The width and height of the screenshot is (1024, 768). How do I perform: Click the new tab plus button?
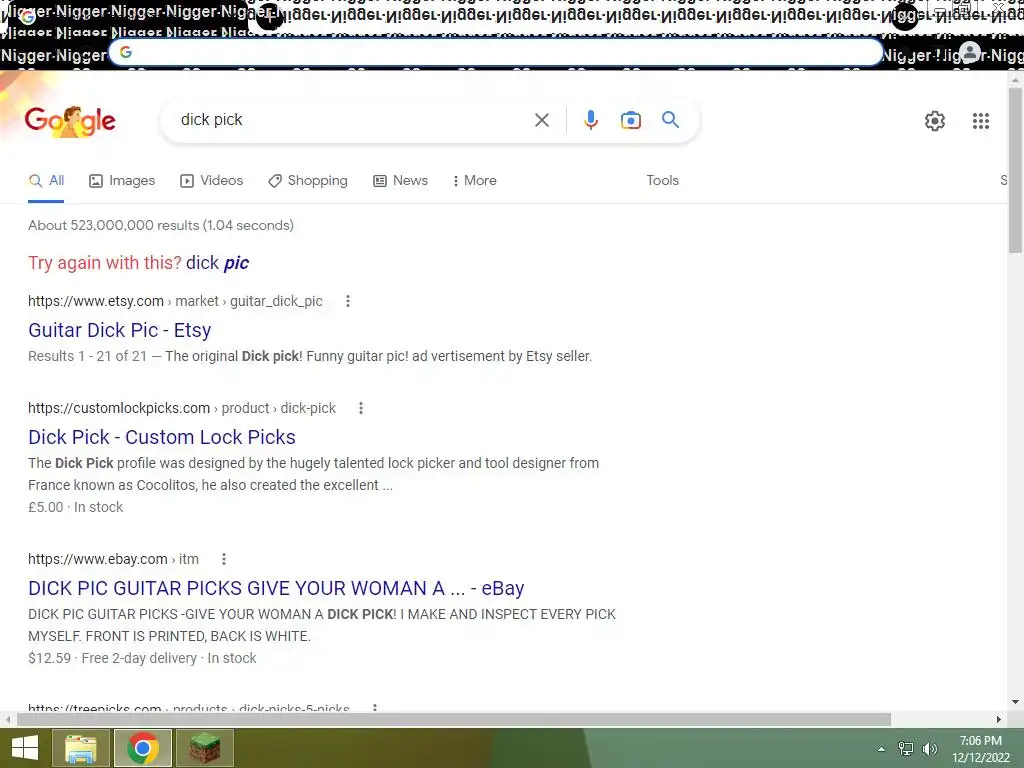[x=269, y=17]
